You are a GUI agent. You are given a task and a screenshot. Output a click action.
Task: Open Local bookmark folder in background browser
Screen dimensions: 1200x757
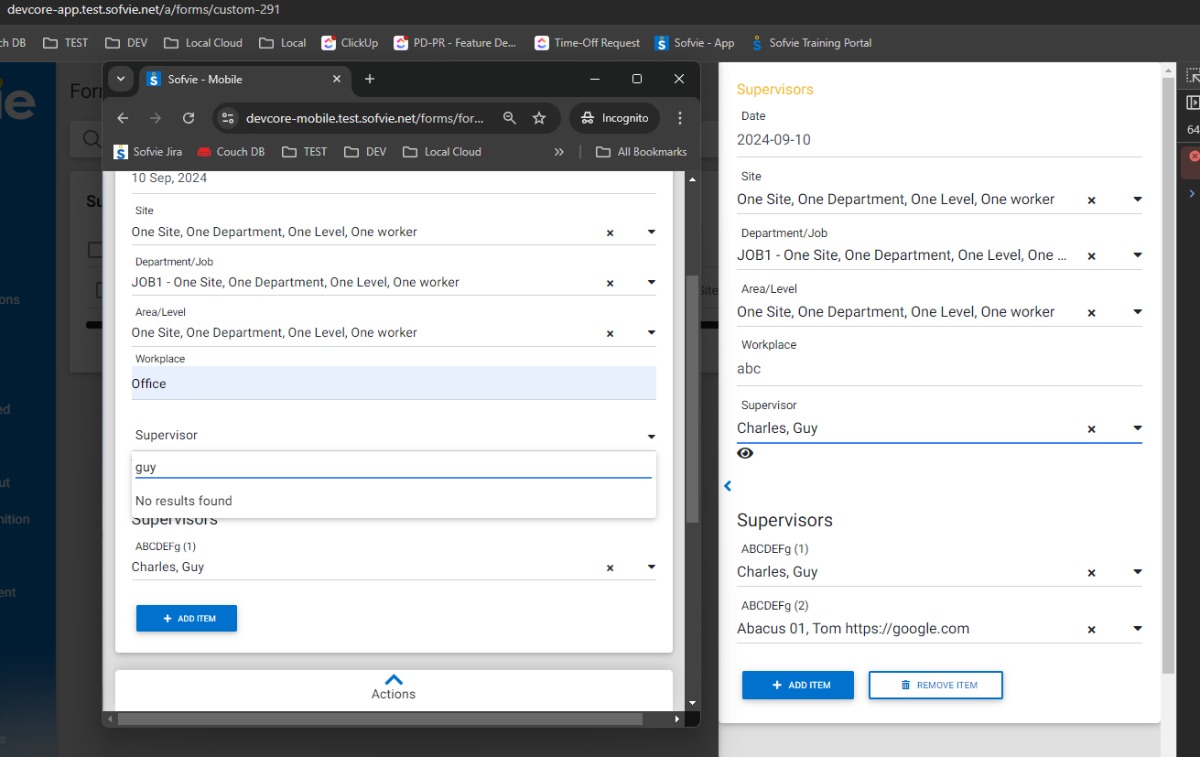click(x=283, y=43)
